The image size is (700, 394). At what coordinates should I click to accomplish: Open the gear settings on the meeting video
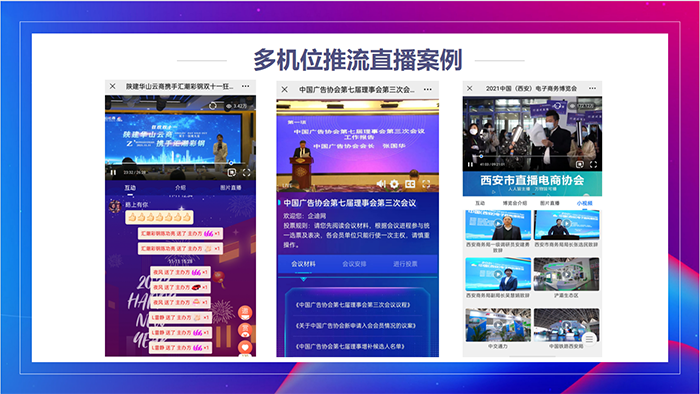(x=394, y=184)
